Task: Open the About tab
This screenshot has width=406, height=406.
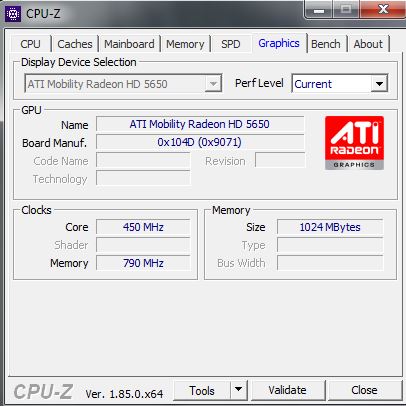Action: [368, 44]
